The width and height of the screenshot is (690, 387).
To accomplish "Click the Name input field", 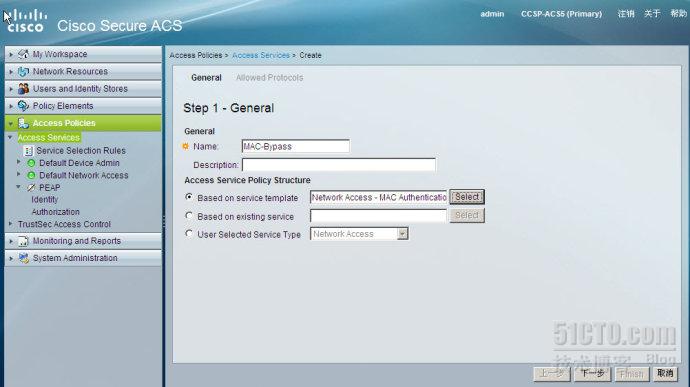I will pos(296,146).
